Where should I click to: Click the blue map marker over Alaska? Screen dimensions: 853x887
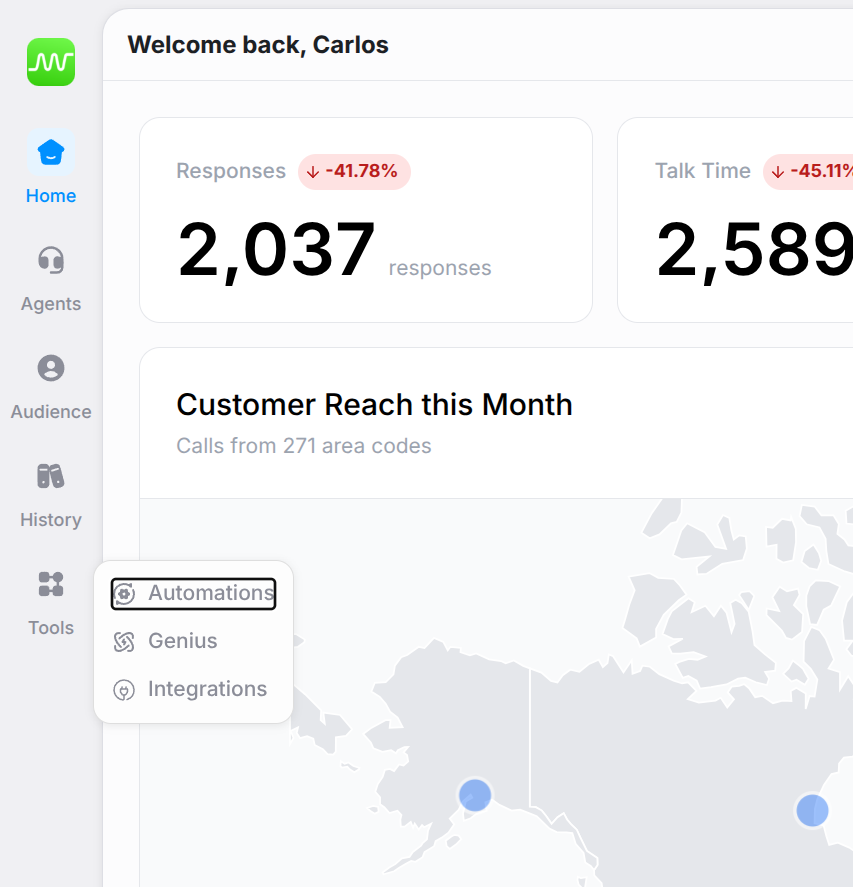pos(474,795)
